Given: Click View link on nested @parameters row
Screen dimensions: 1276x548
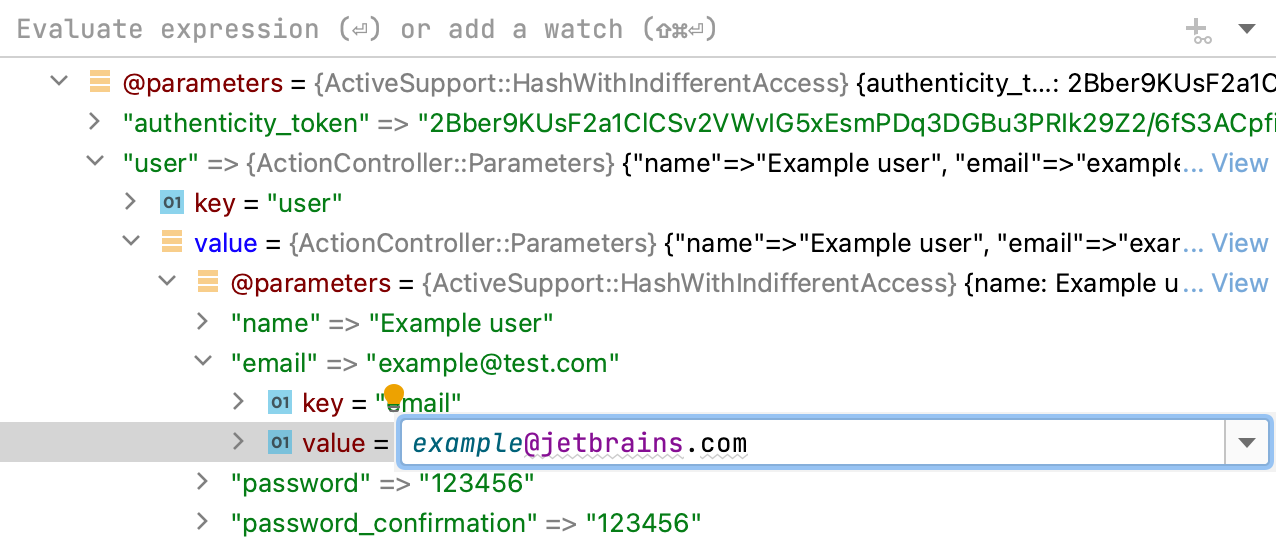Looking at the screenshot, I should point(1239,283).
